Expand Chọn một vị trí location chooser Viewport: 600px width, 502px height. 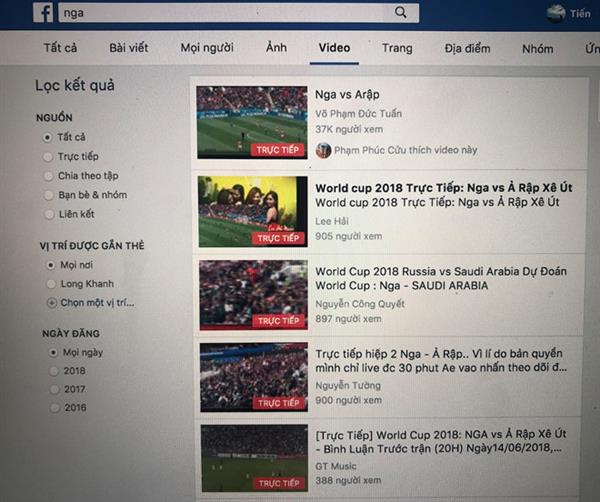97,303
